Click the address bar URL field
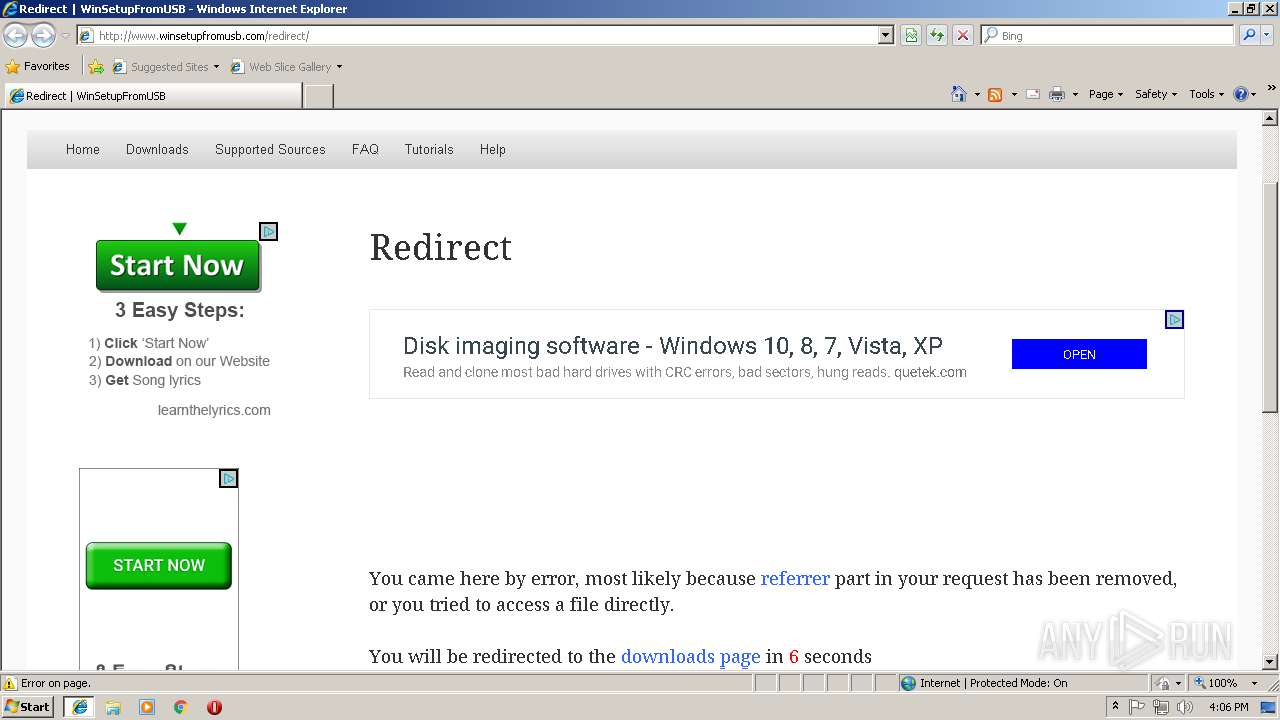This screenshot has width=1280, height=720. [x=478, y=35]
